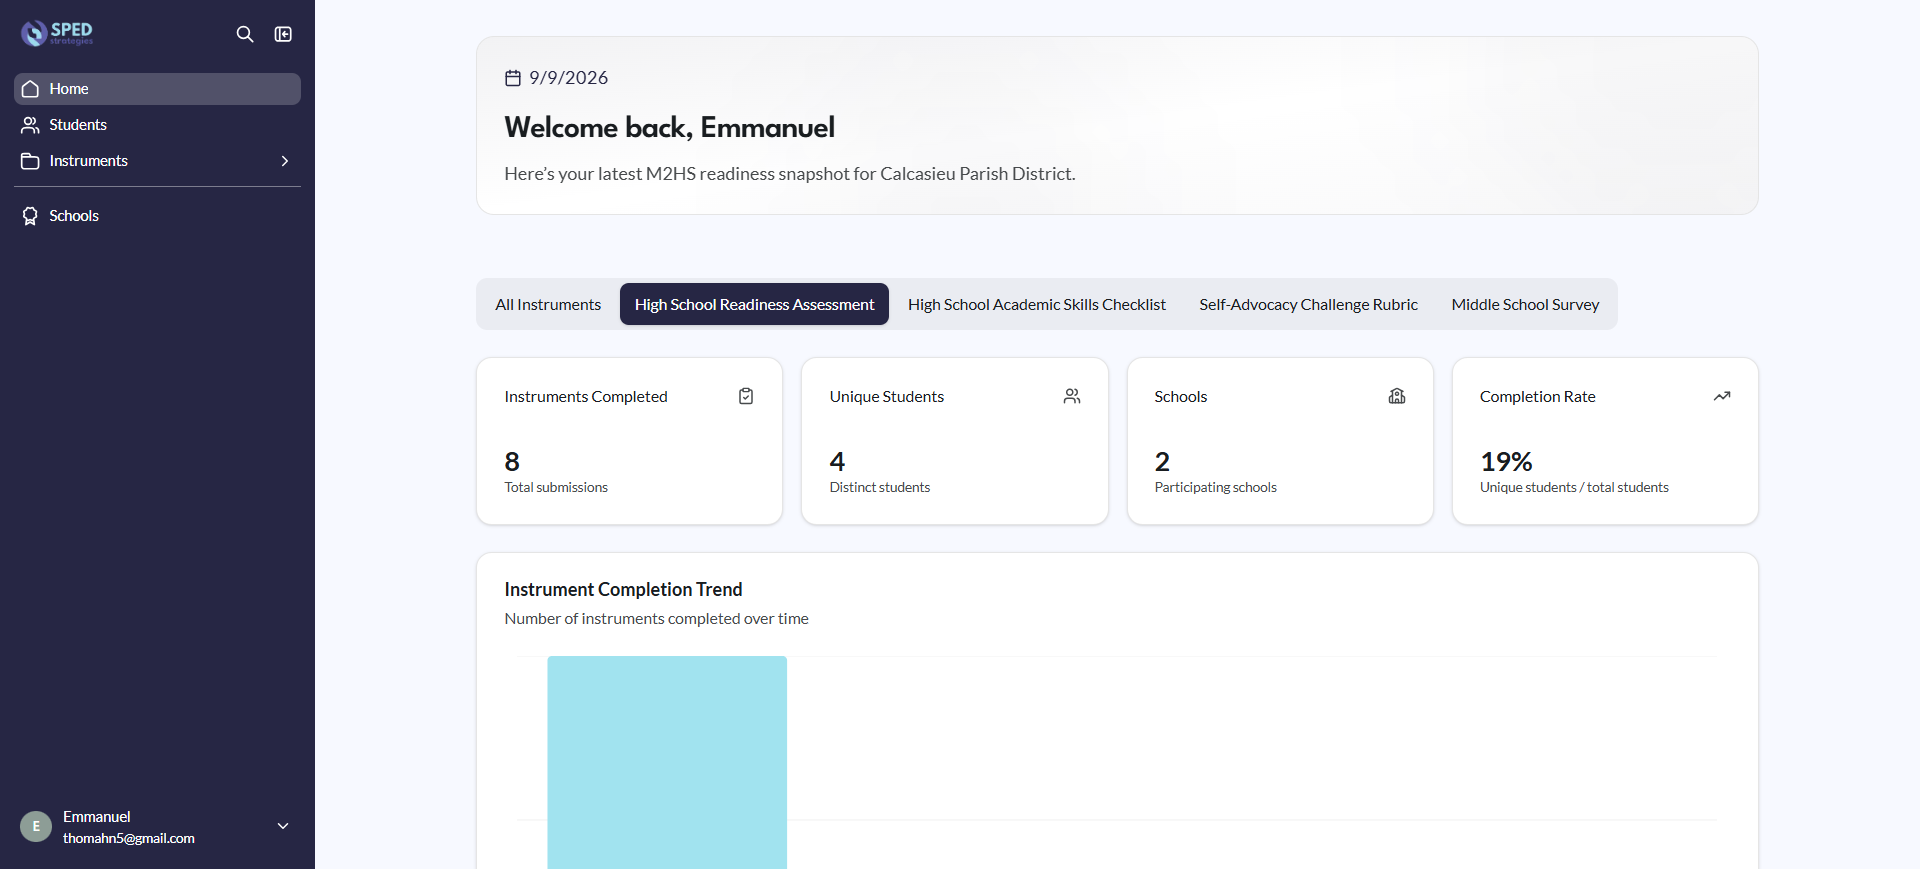Click Unique Students people icon

coord(1072,396)
